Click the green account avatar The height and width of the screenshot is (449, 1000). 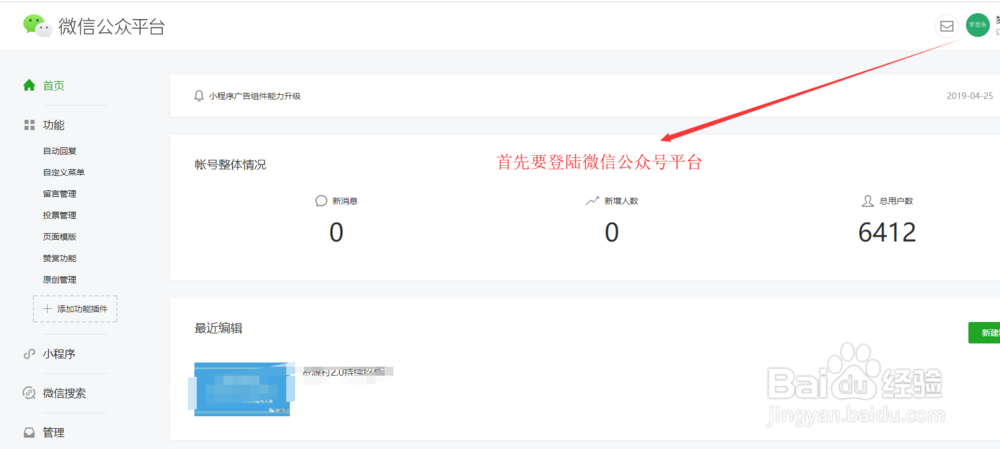(978, 26)
